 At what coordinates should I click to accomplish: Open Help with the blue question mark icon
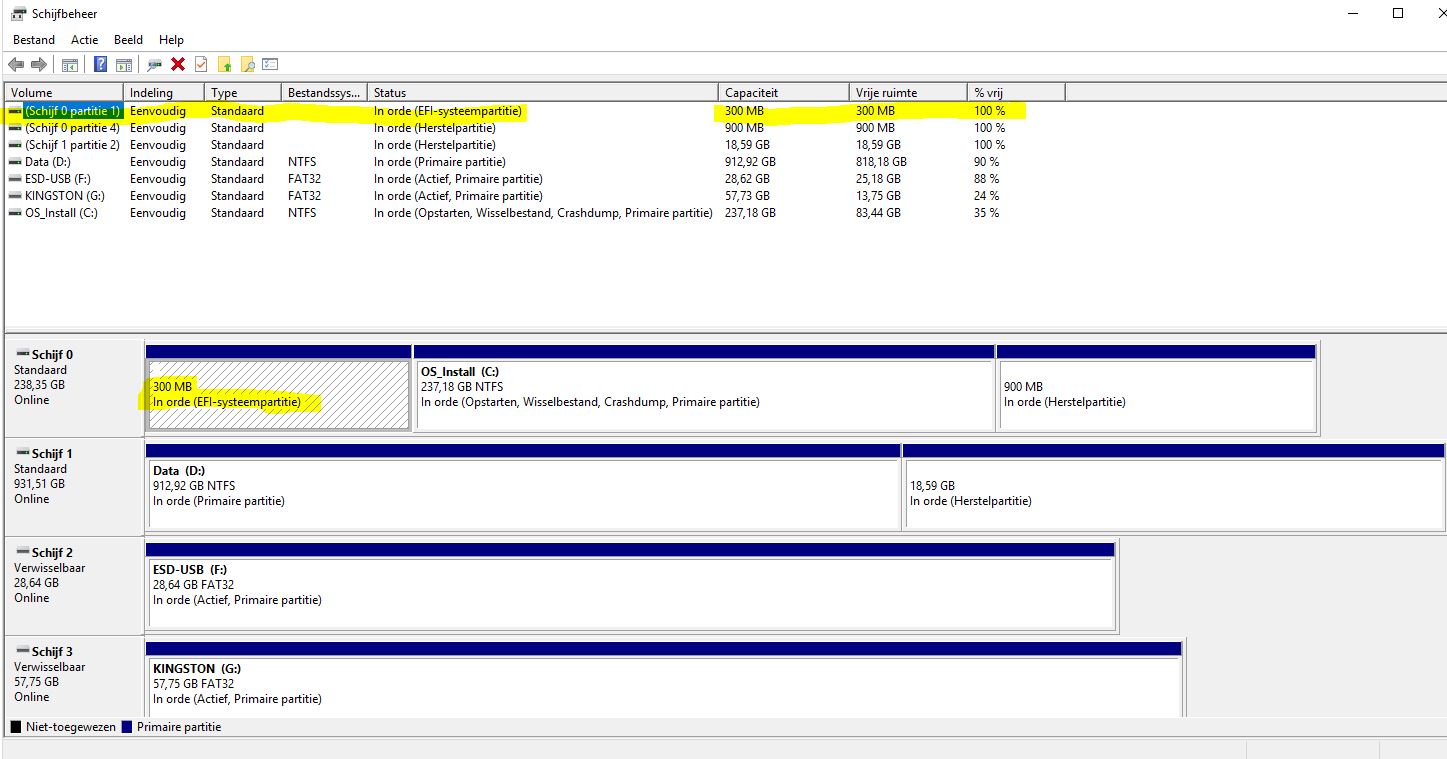tap(101, 65)
